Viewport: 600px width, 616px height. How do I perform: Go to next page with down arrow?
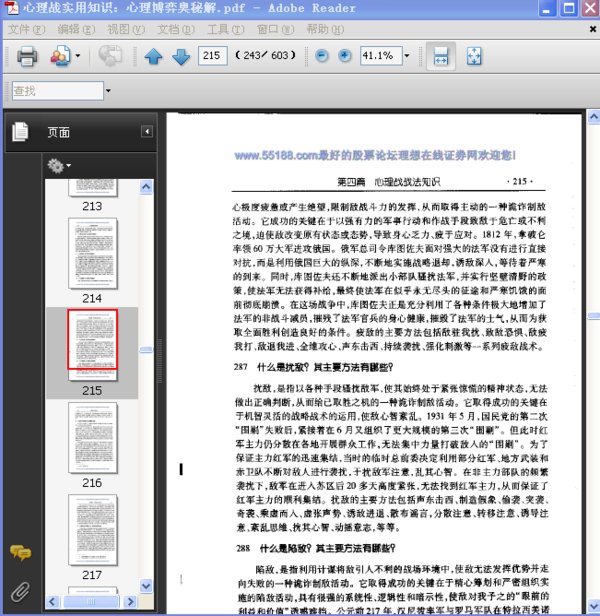coord(181,57)
